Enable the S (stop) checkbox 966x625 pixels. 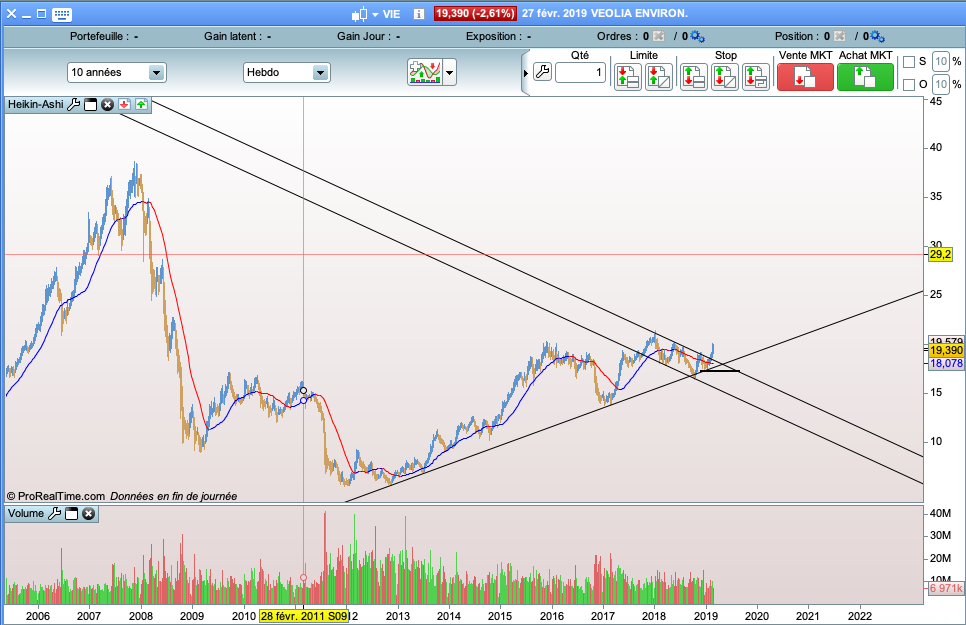(x=909, y=62)
